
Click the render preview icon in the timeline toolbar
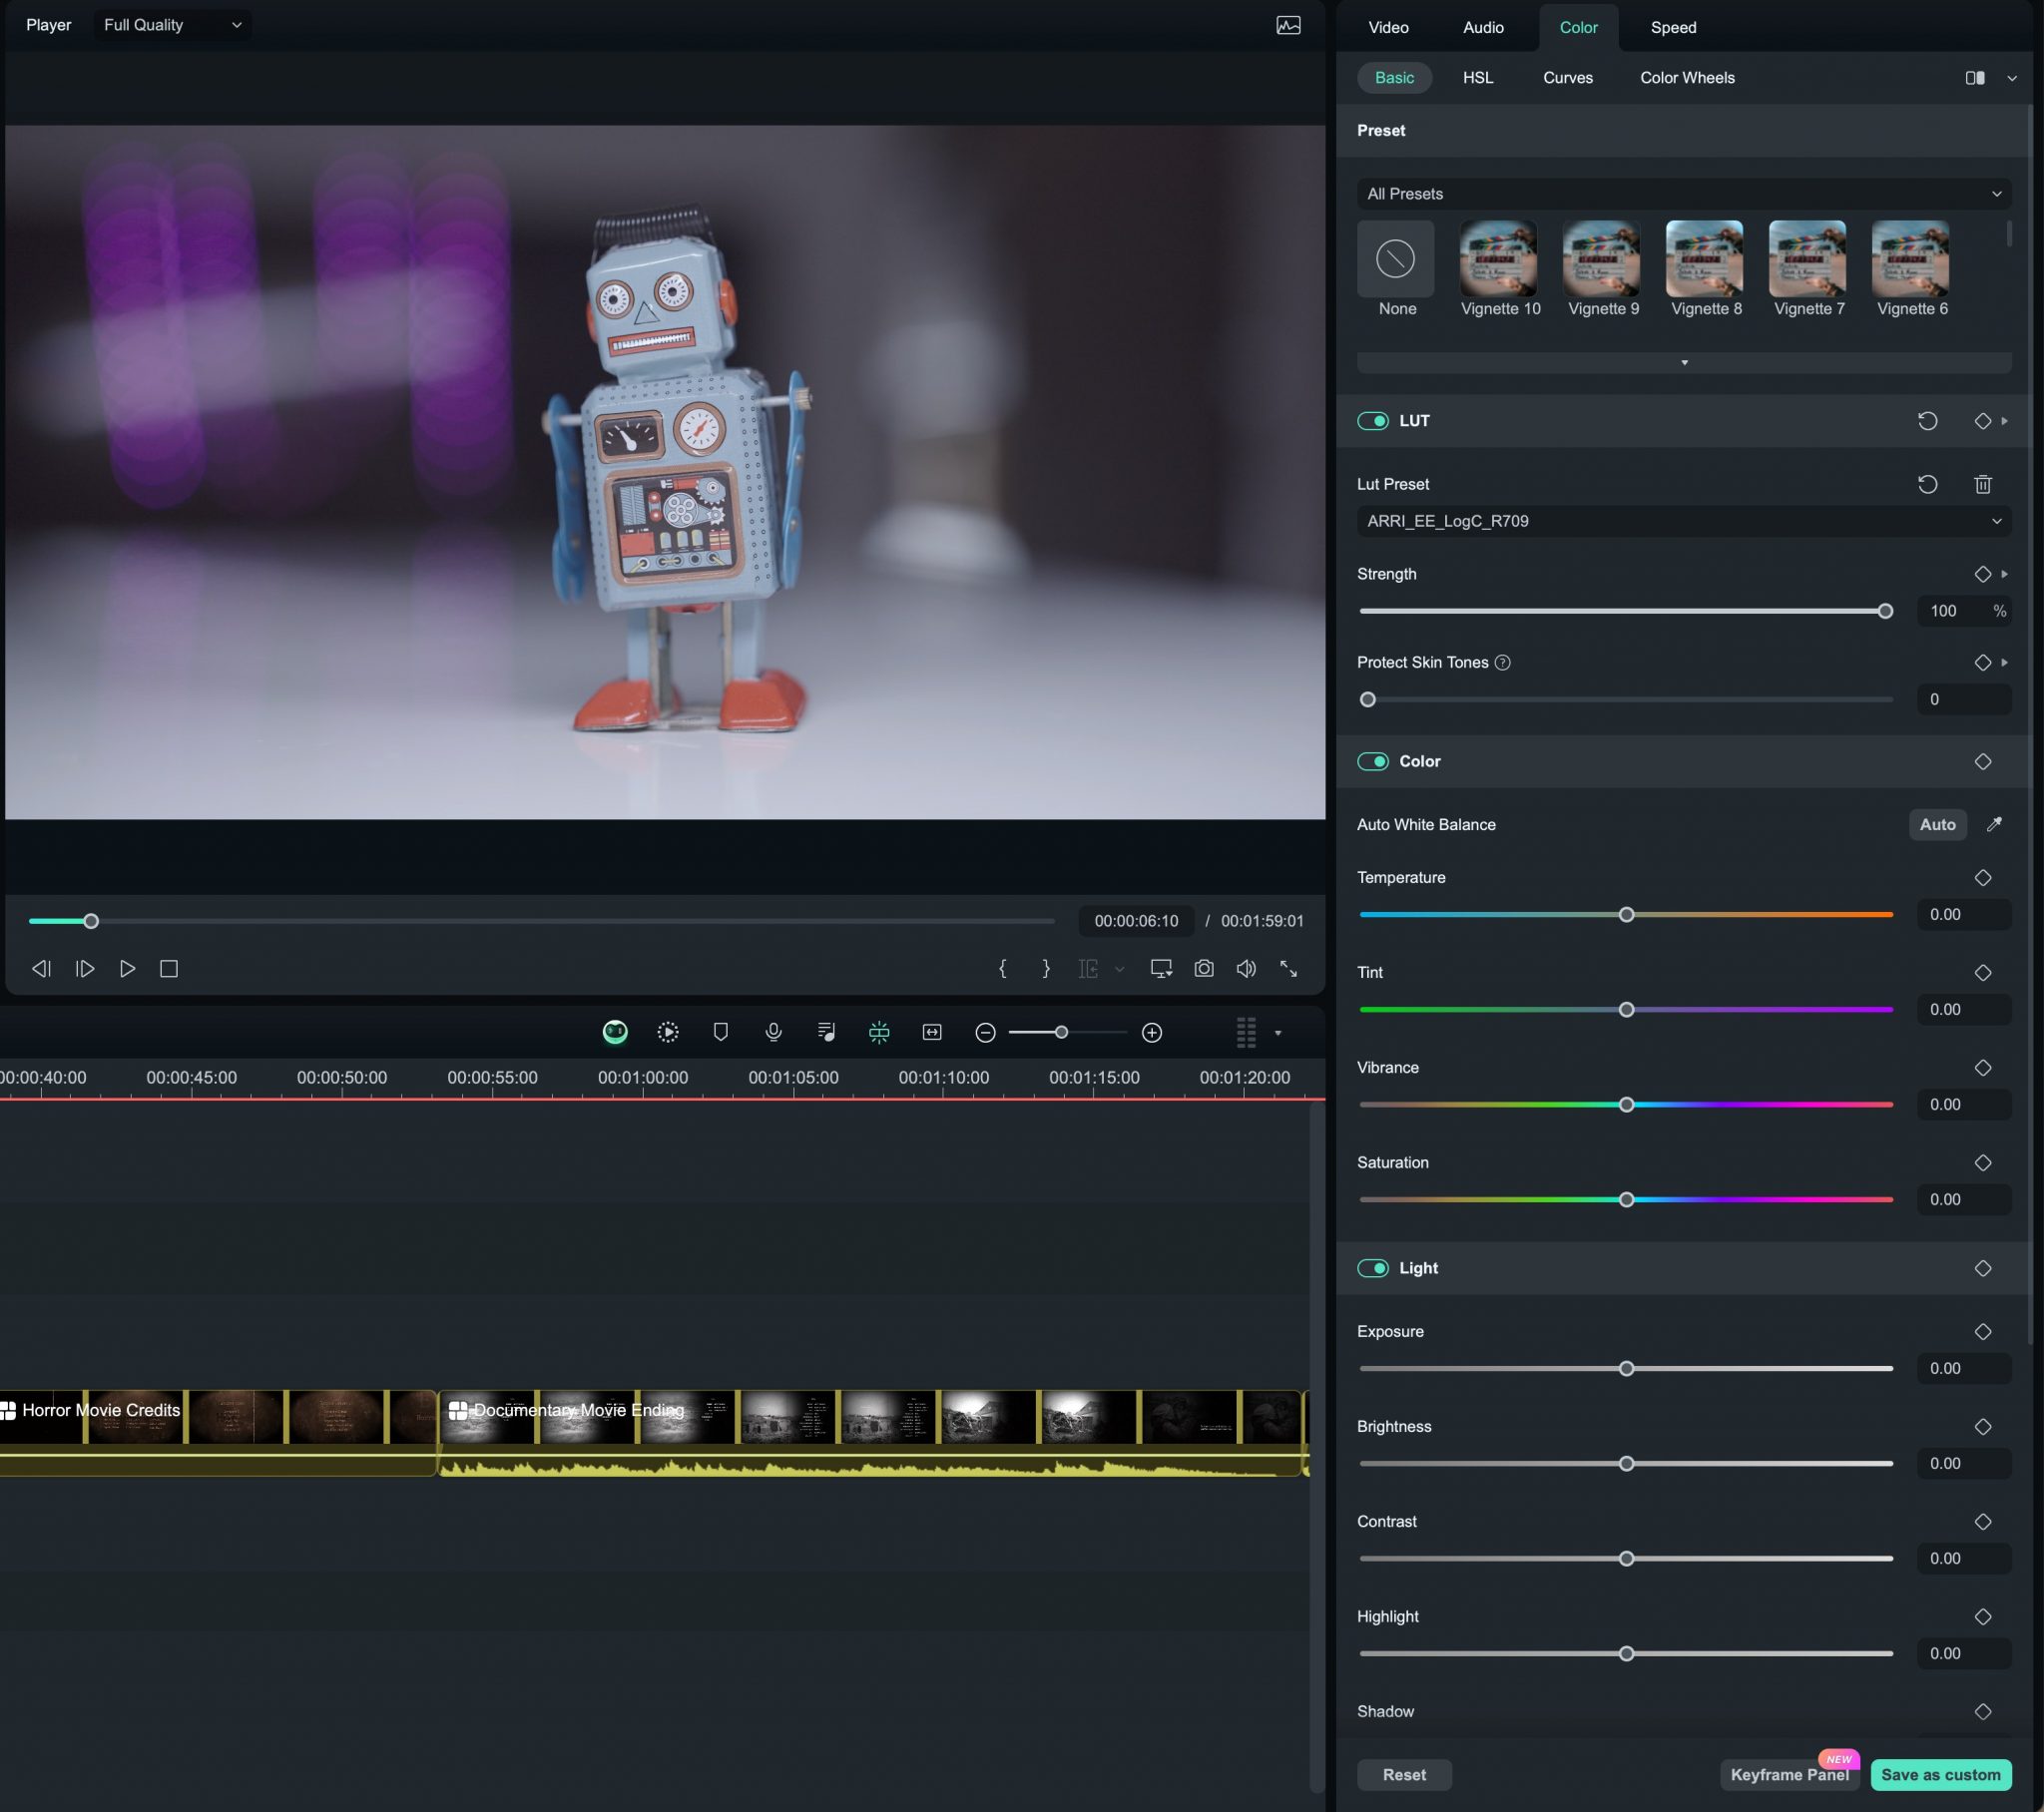(x=667, y=1032)
